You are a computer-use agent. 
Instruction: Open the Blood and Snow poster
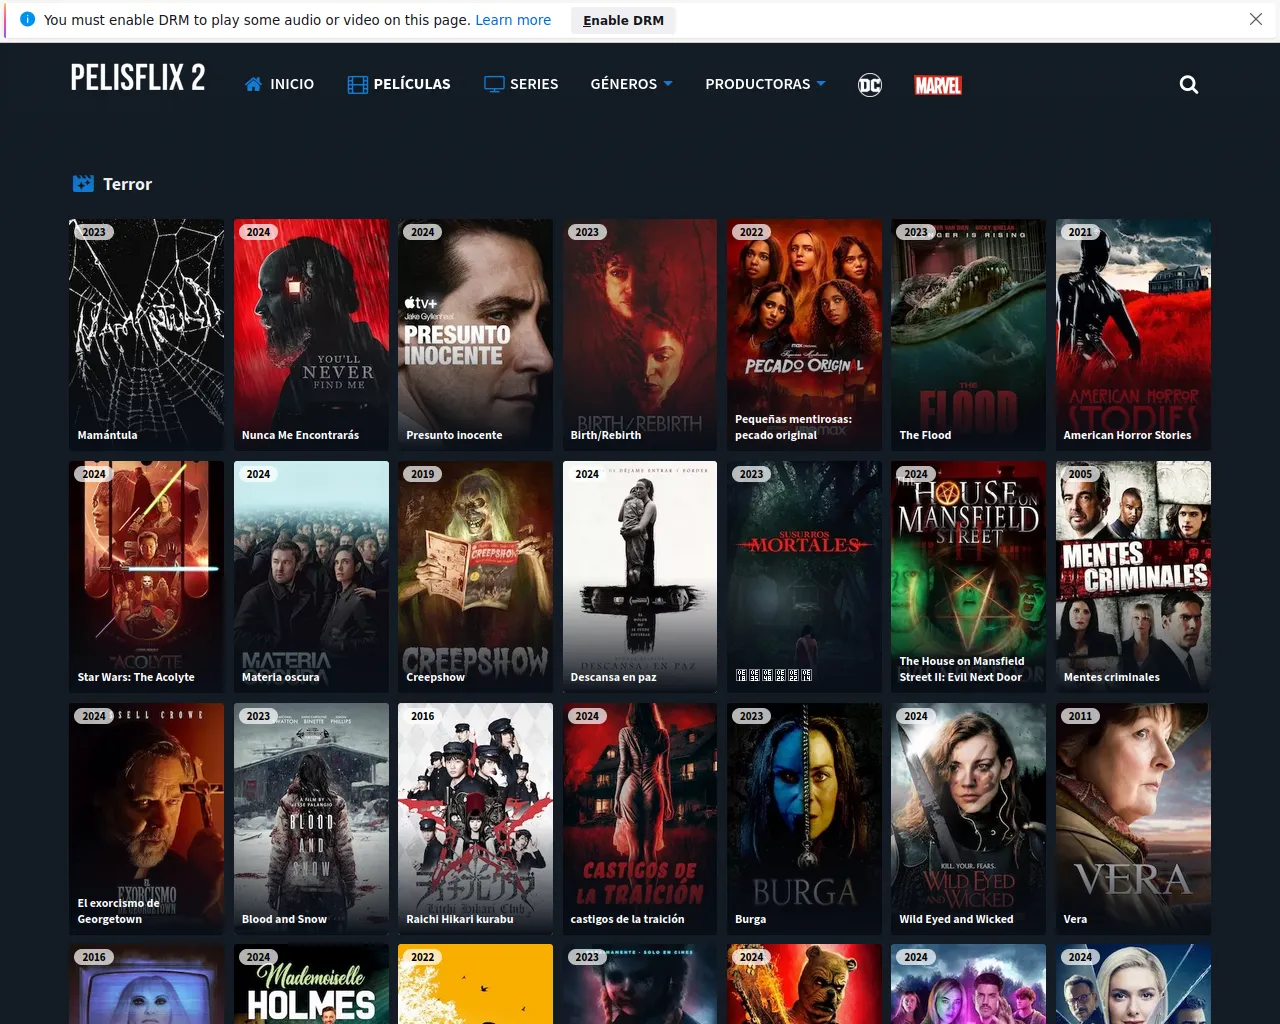[311, 819]
